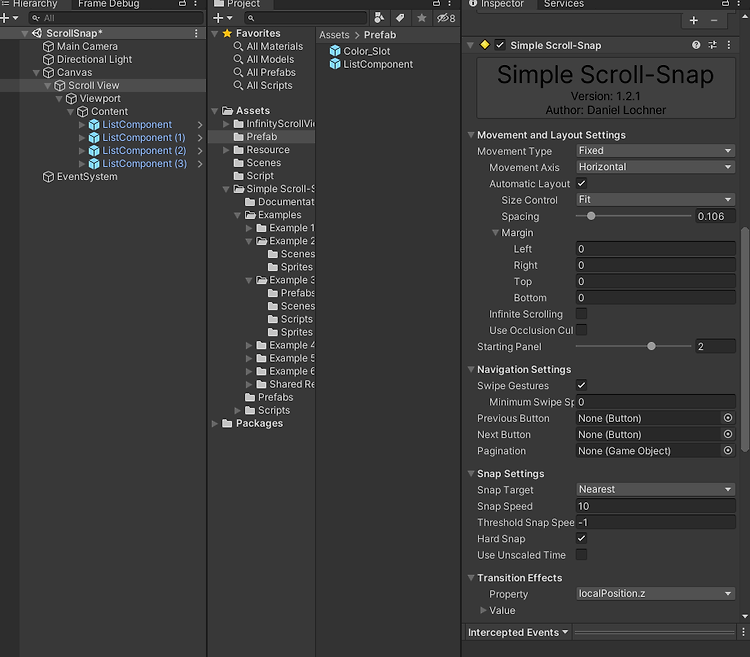This screenshot has height=657, width=750.
Task: Click the EventSystem object icon
Action: coord(48,176)
